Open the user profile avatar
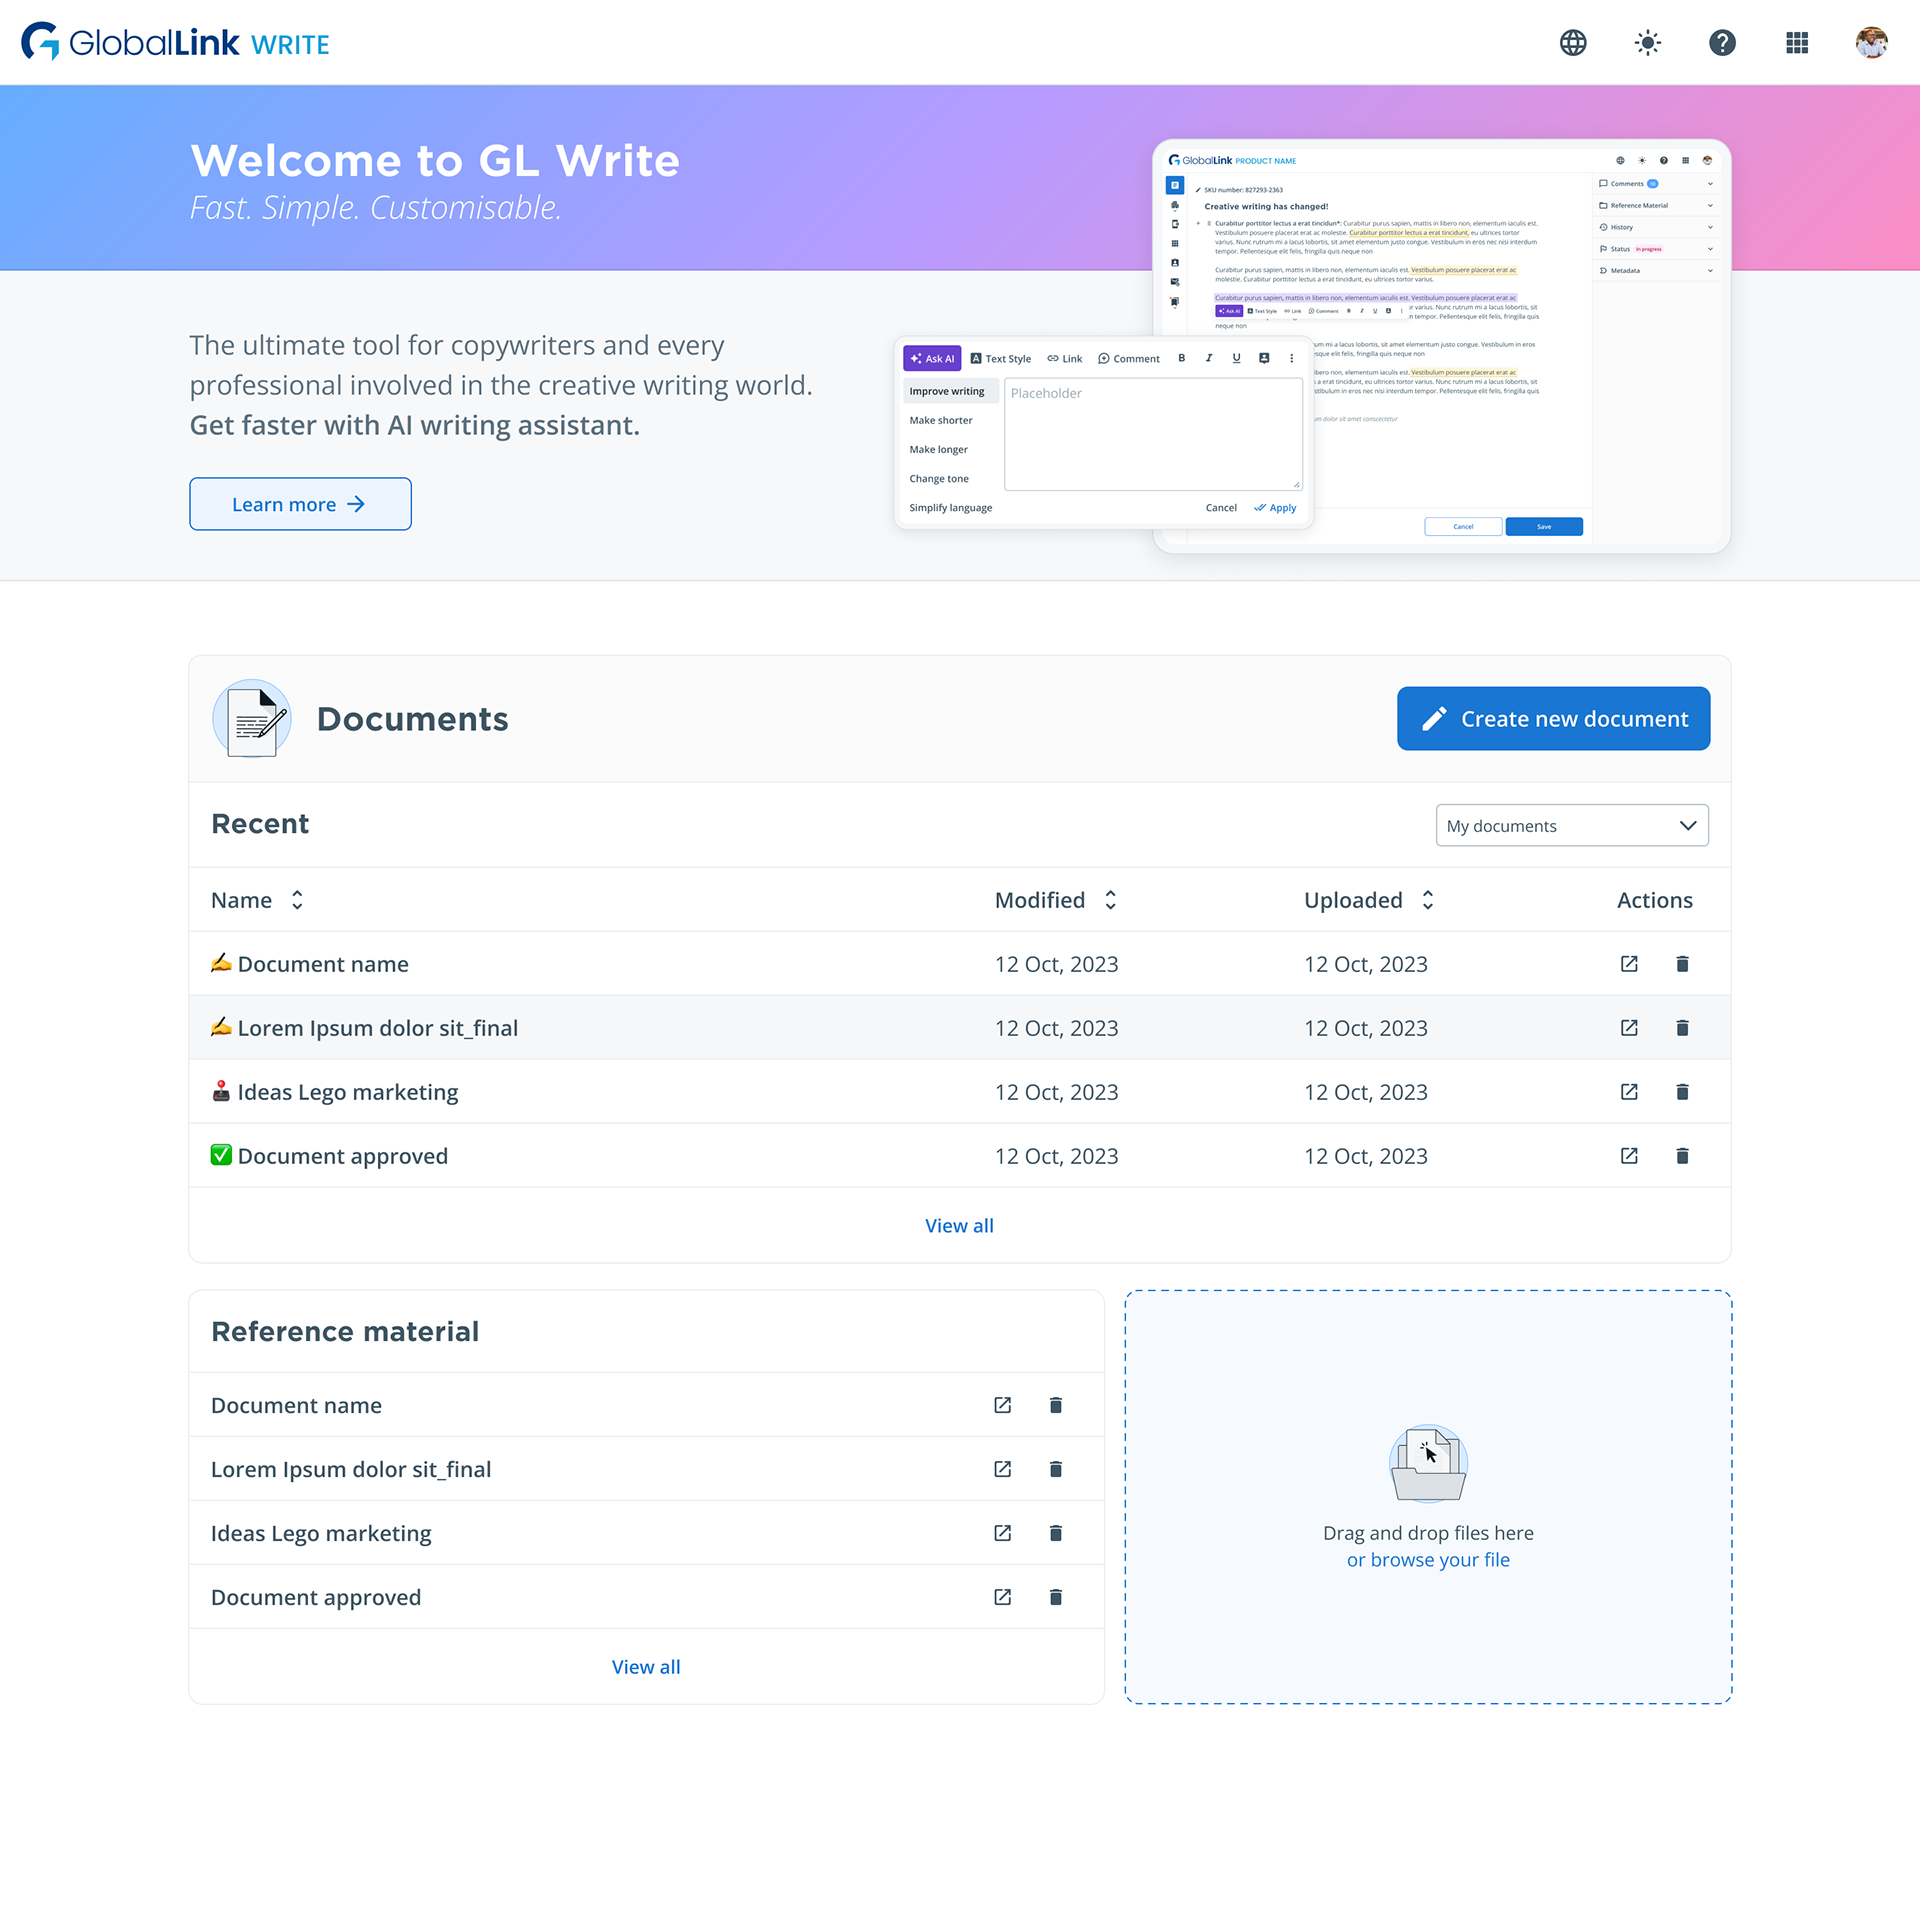Image resolution: width=1920 pixels, height=1925 pixels. tap(1871, 42)
